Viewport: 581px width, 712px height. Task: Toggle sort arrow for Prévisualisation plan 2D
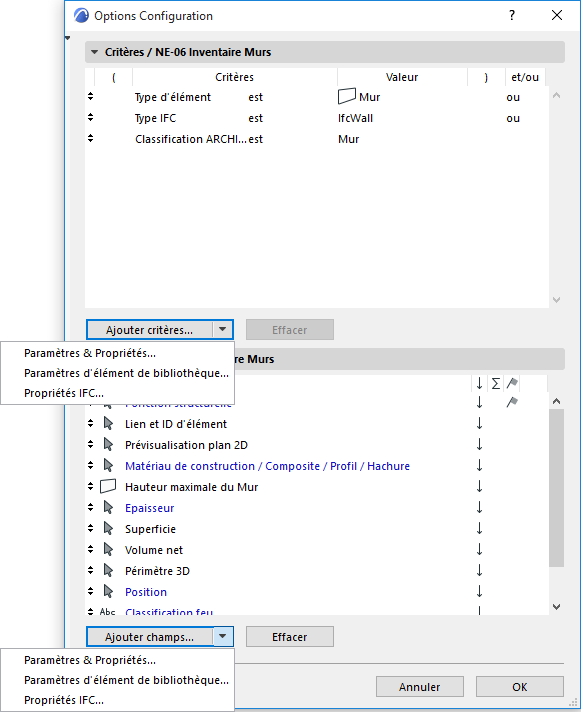479,445
